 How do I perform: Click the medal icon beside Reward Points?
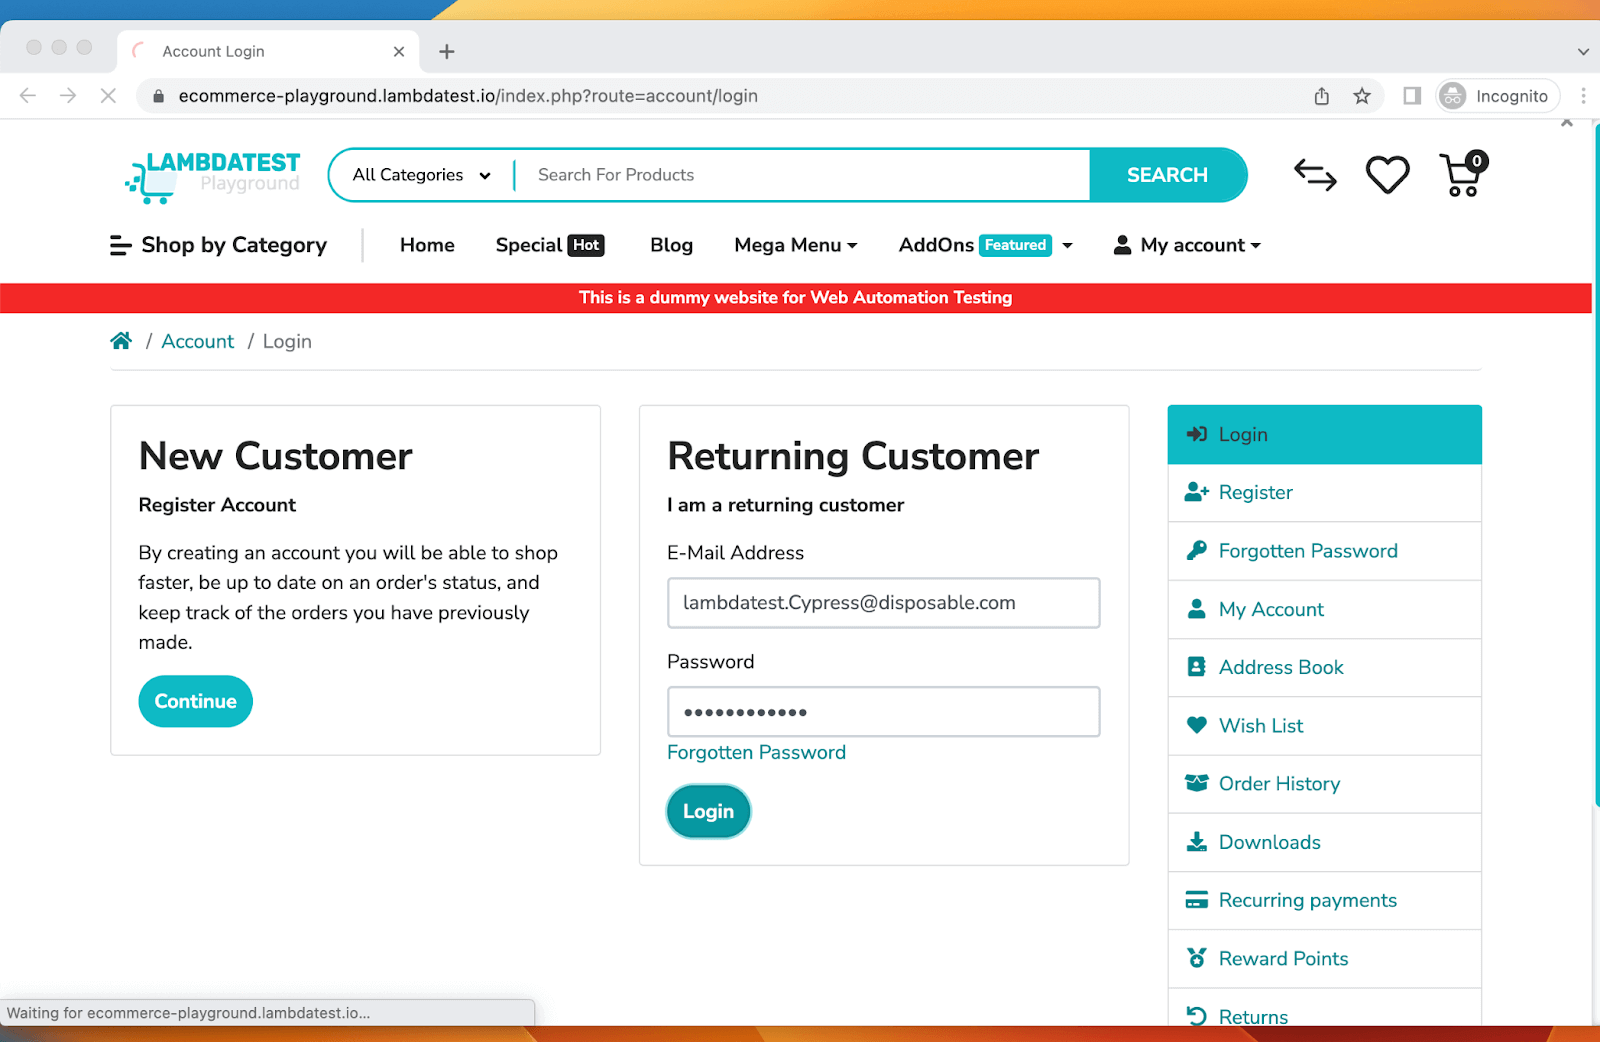[1196, 958]
